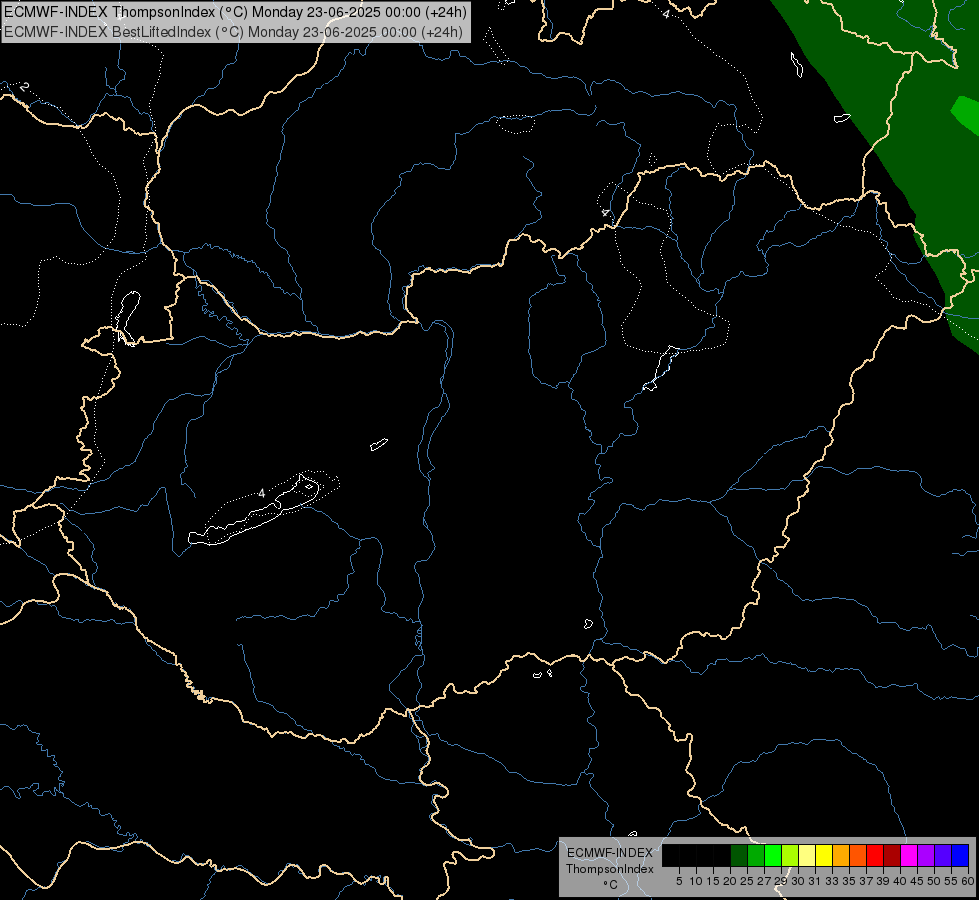Screen dimensions: 979x900
Task: Click the legend tick value 27
Action: coord(764,881)
